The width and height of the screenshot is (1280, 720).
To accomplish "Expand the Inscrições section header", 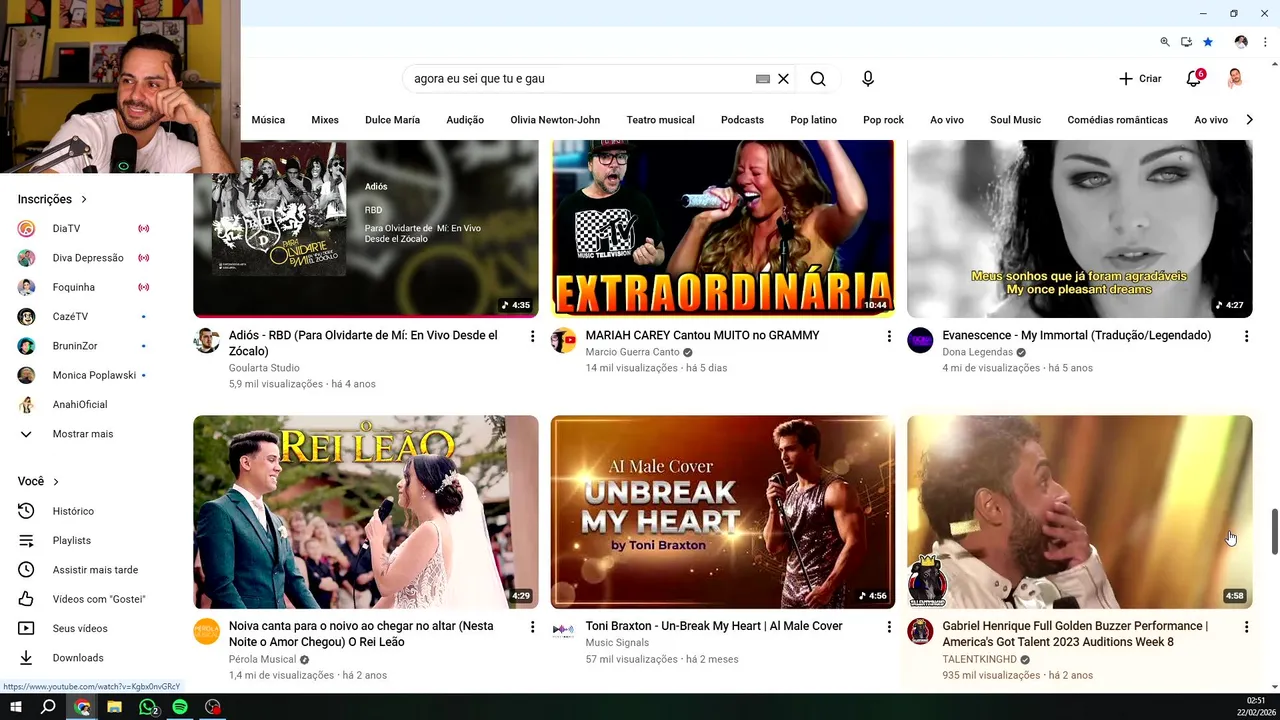I will pyautogui.click(x=52, y=199).
